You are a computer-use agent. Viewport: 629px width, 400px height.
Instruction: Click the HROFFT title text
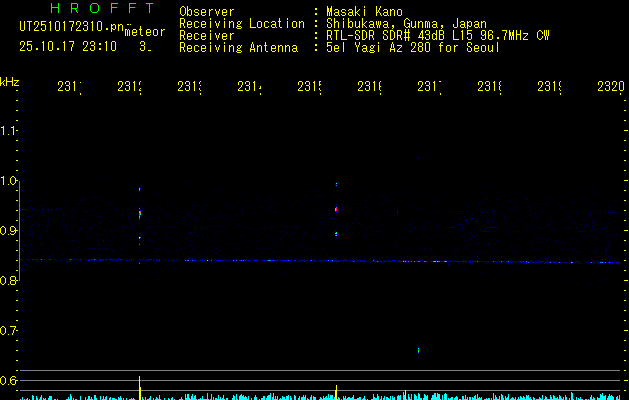click(x=103, y=8)
